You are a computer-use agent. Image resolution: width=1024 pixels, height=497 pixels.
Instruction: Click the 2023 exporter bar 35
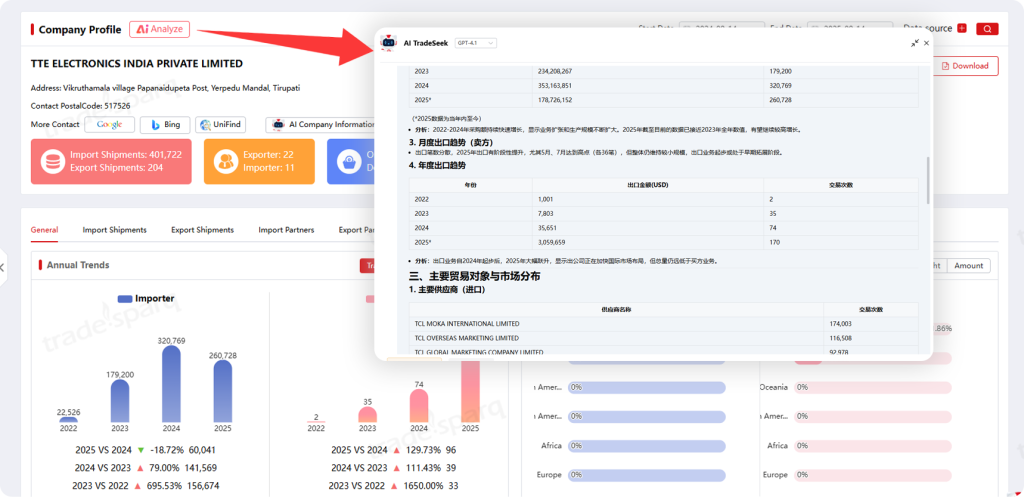coord(368,414)
